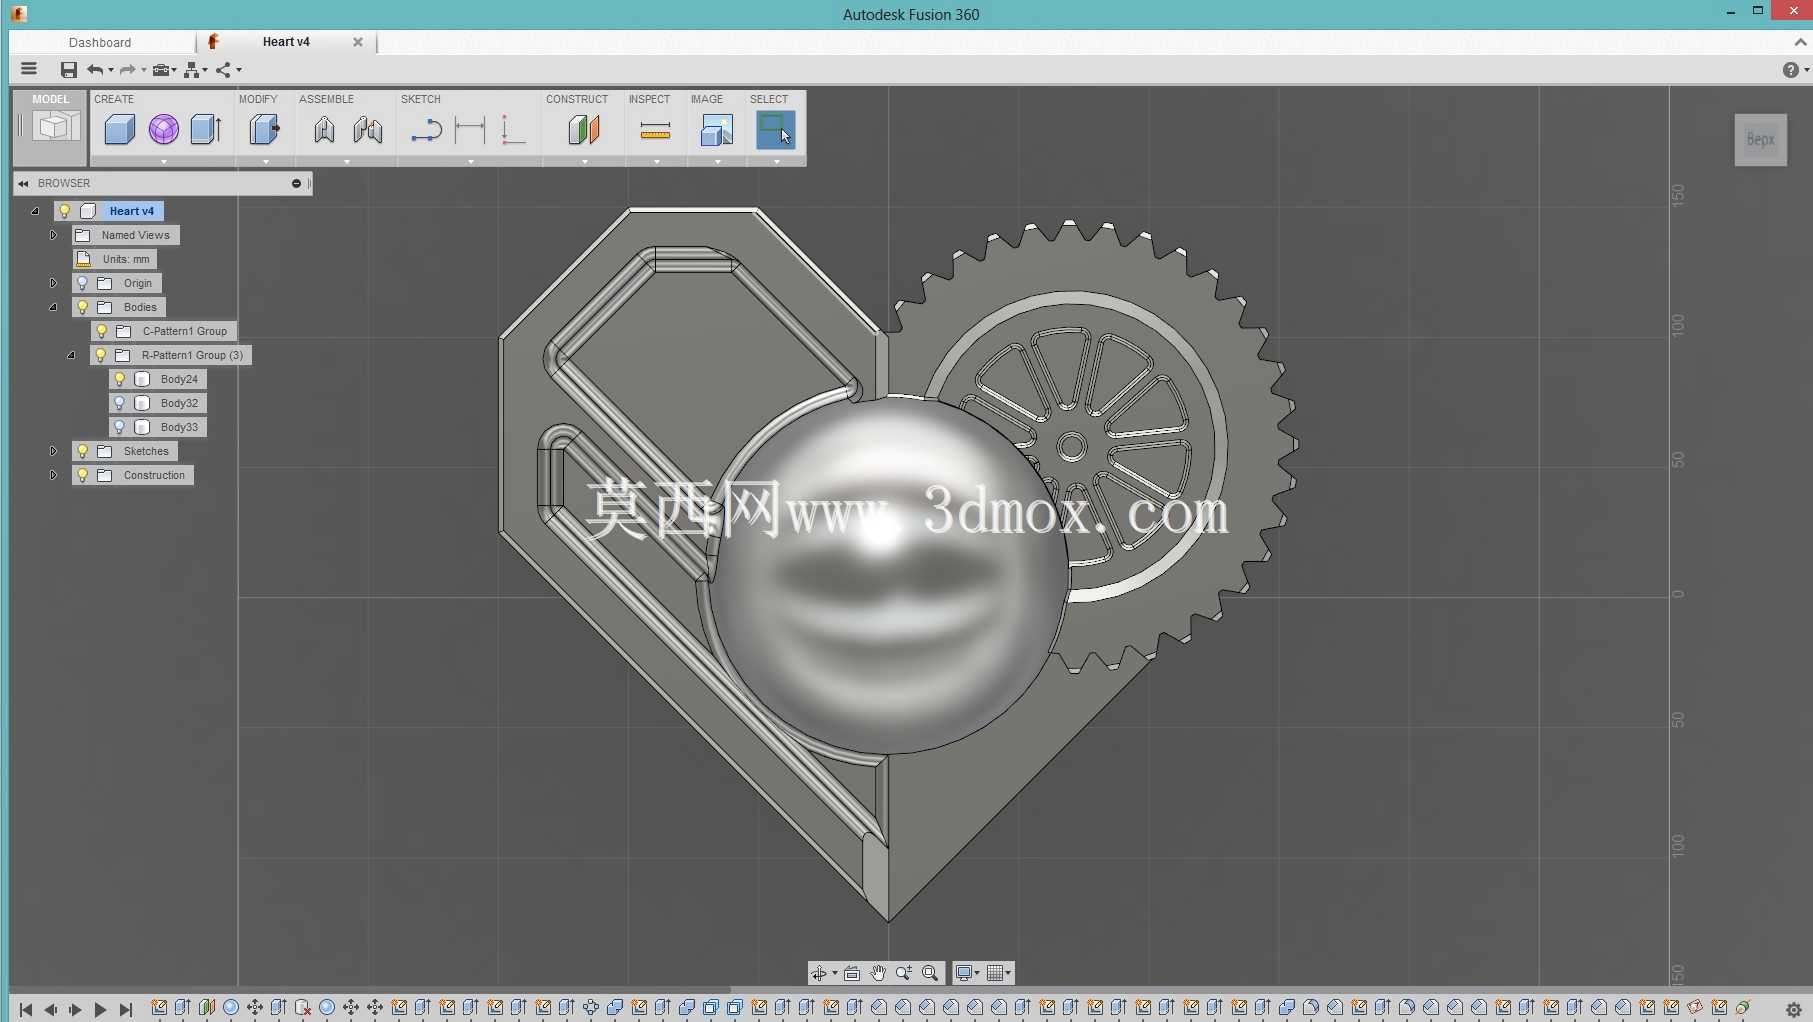Choose the Extrude tool in CREATE
The width and height of the screenshot is (1813, 1022).
206,129
